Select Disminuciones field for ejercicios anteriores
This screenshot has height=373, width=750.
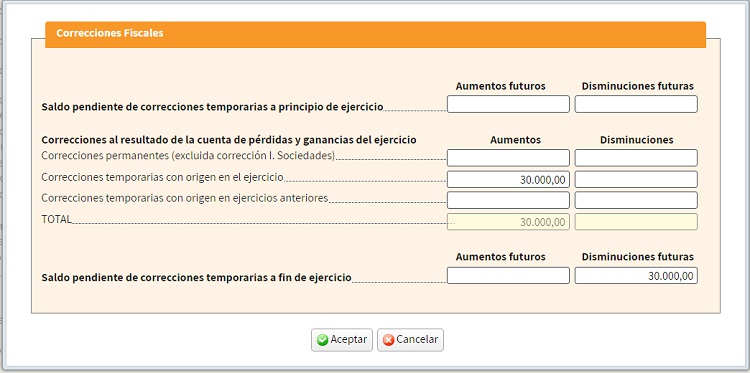pos(636,200)
